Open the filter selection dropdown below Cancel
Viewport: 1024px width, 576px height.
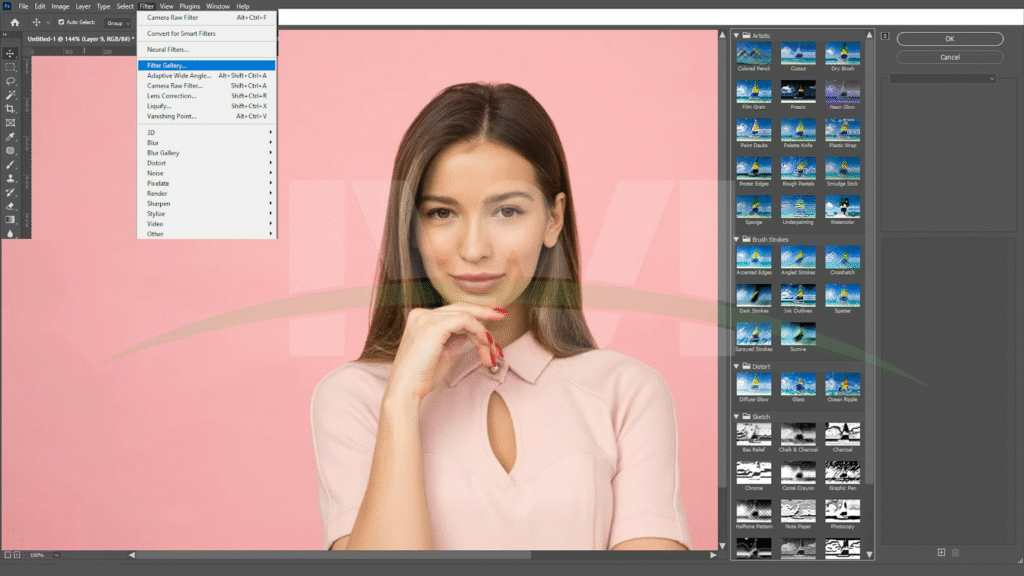[x=943, y=78]
